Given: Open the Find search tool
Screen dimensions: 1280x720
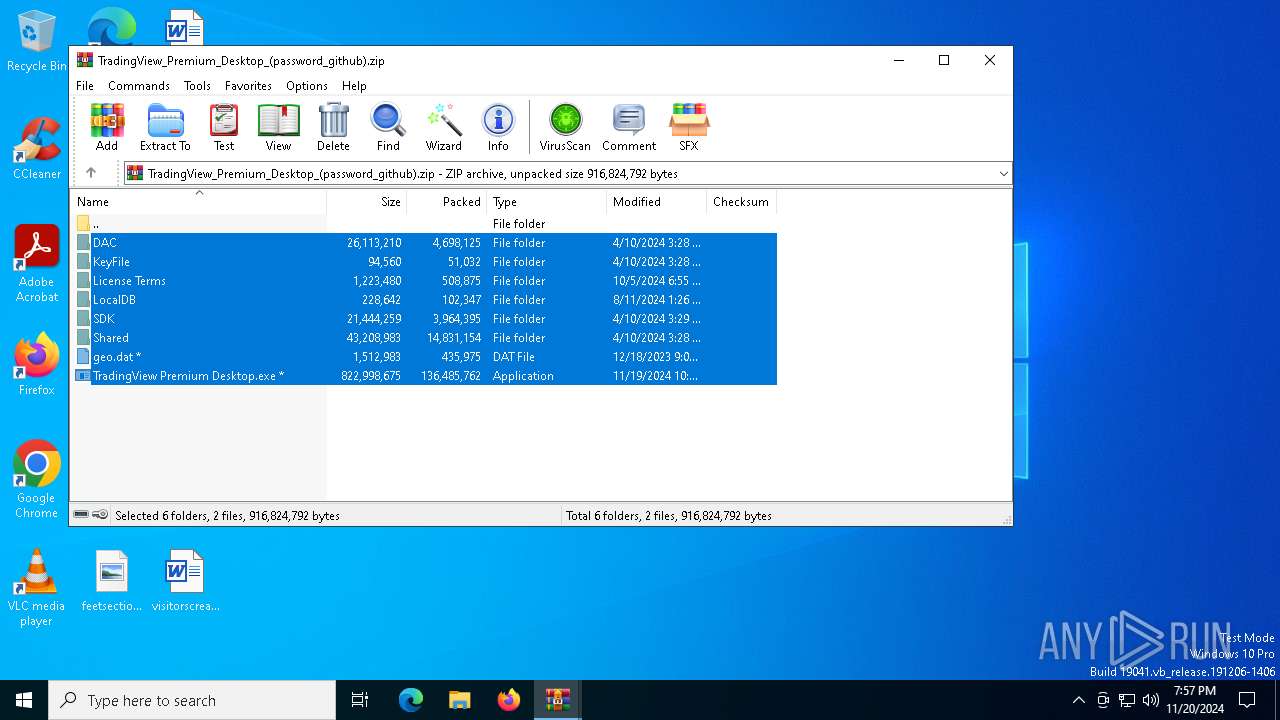Looking at the screenshot, I should 388,127.
